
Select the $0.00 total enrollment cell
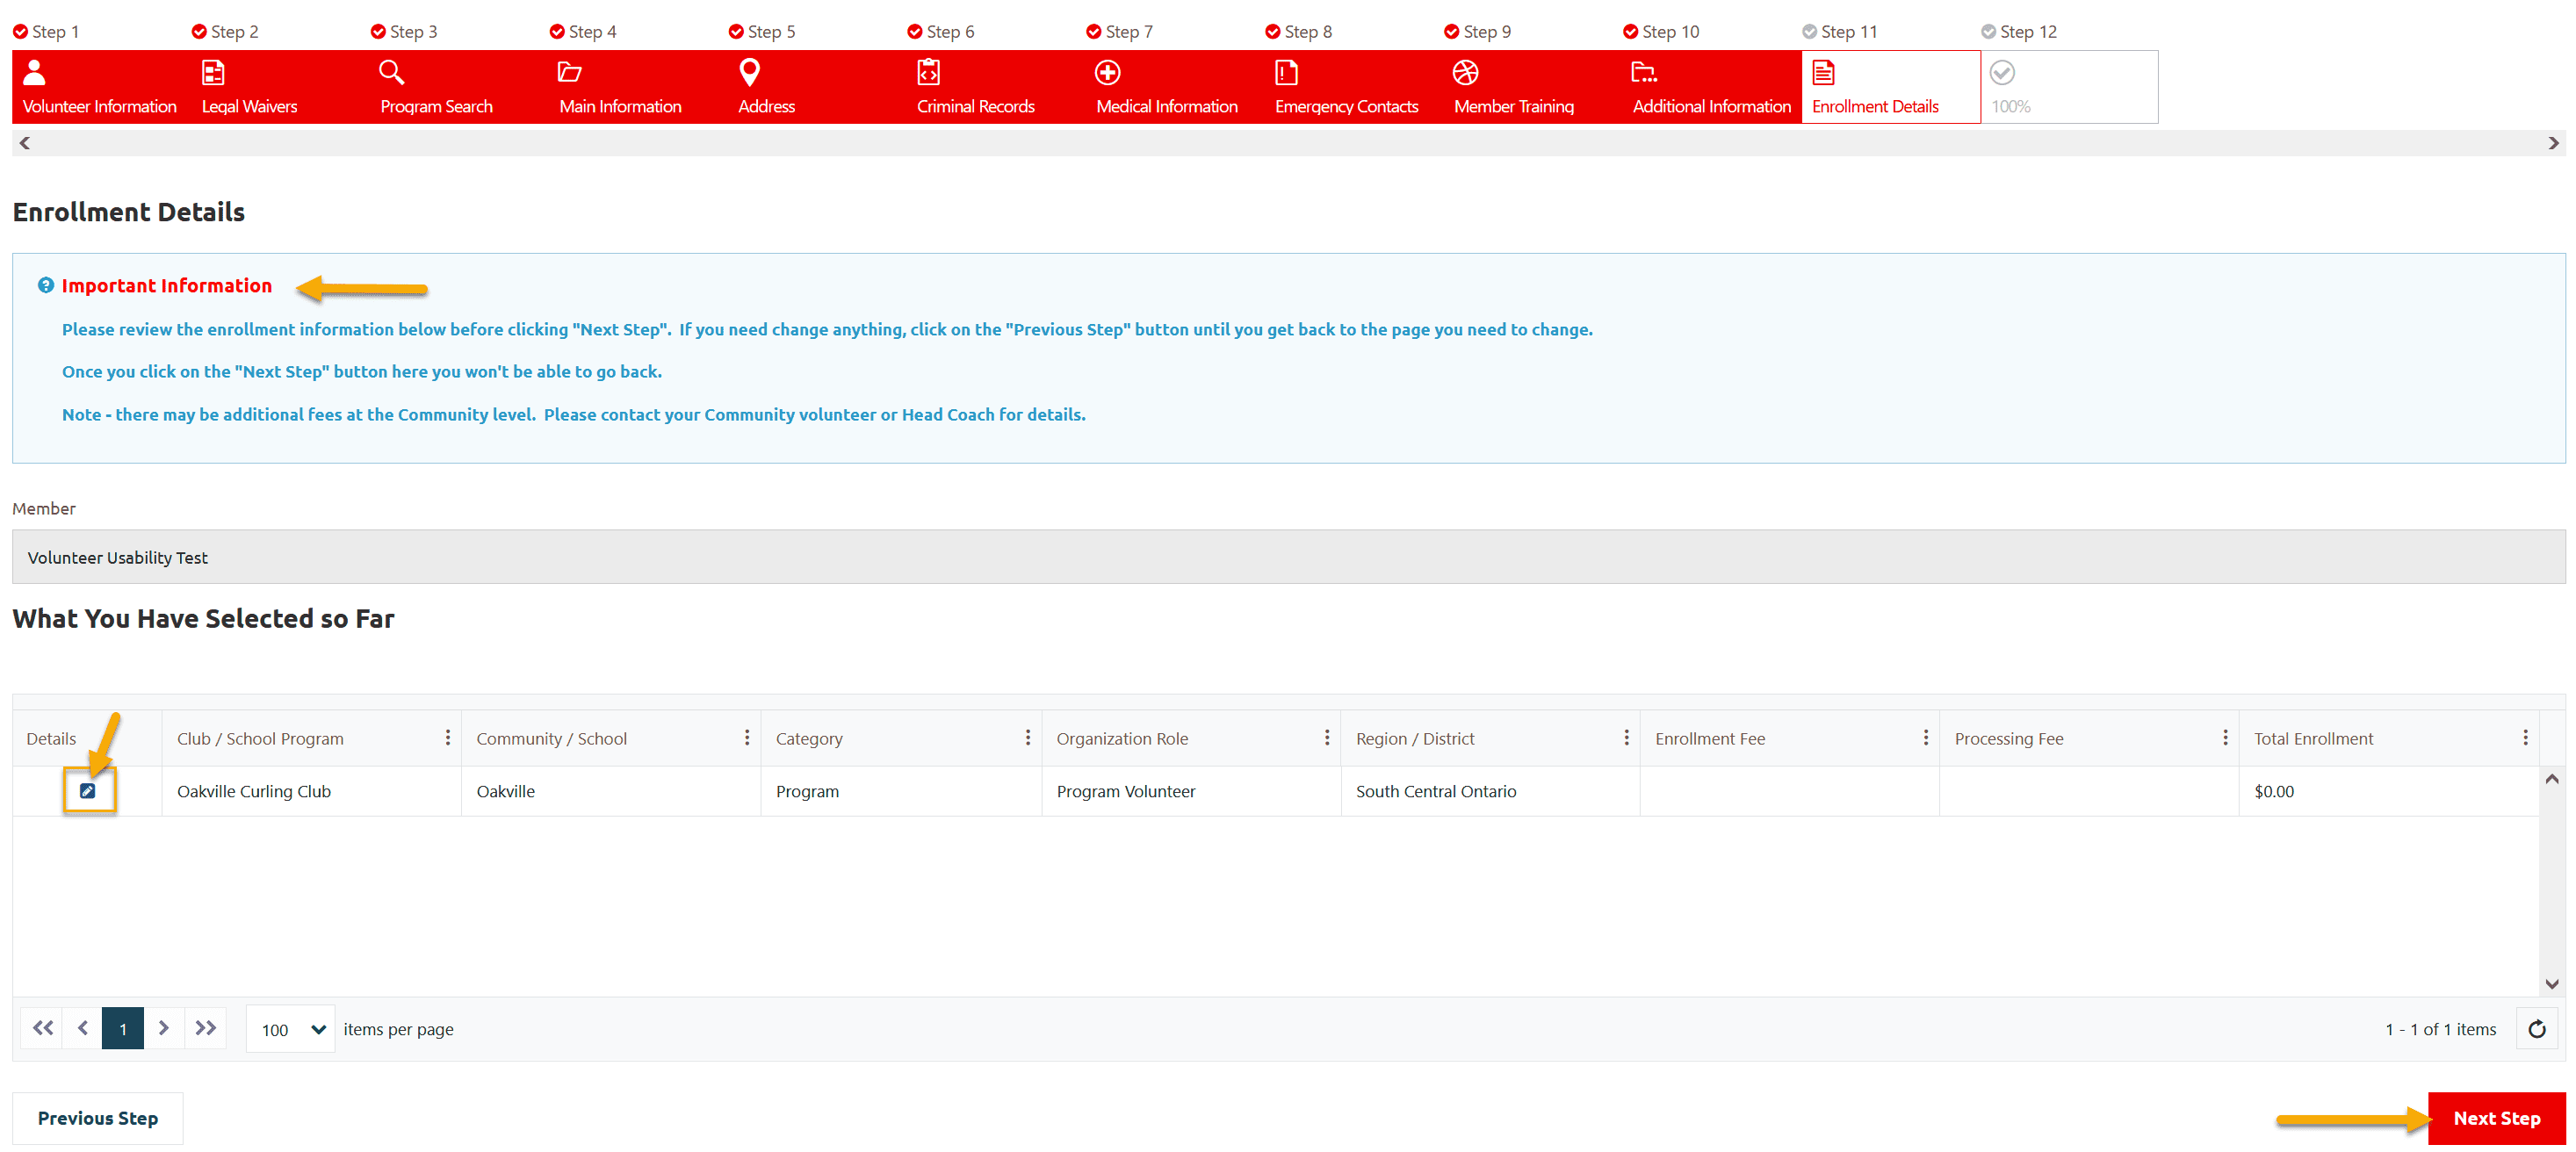pyautogui.click(x=2388, y=791)
